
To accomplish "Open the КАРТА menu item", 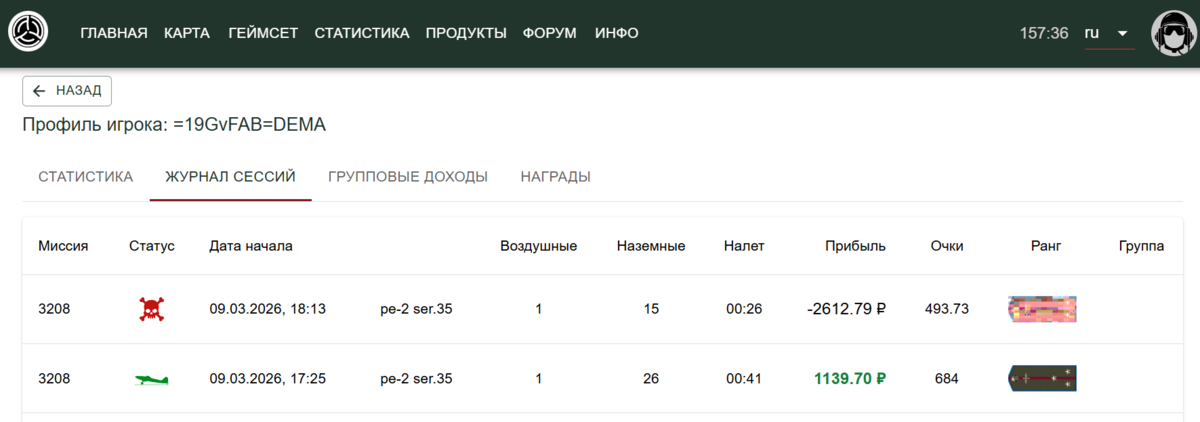I will coord(187,33).
